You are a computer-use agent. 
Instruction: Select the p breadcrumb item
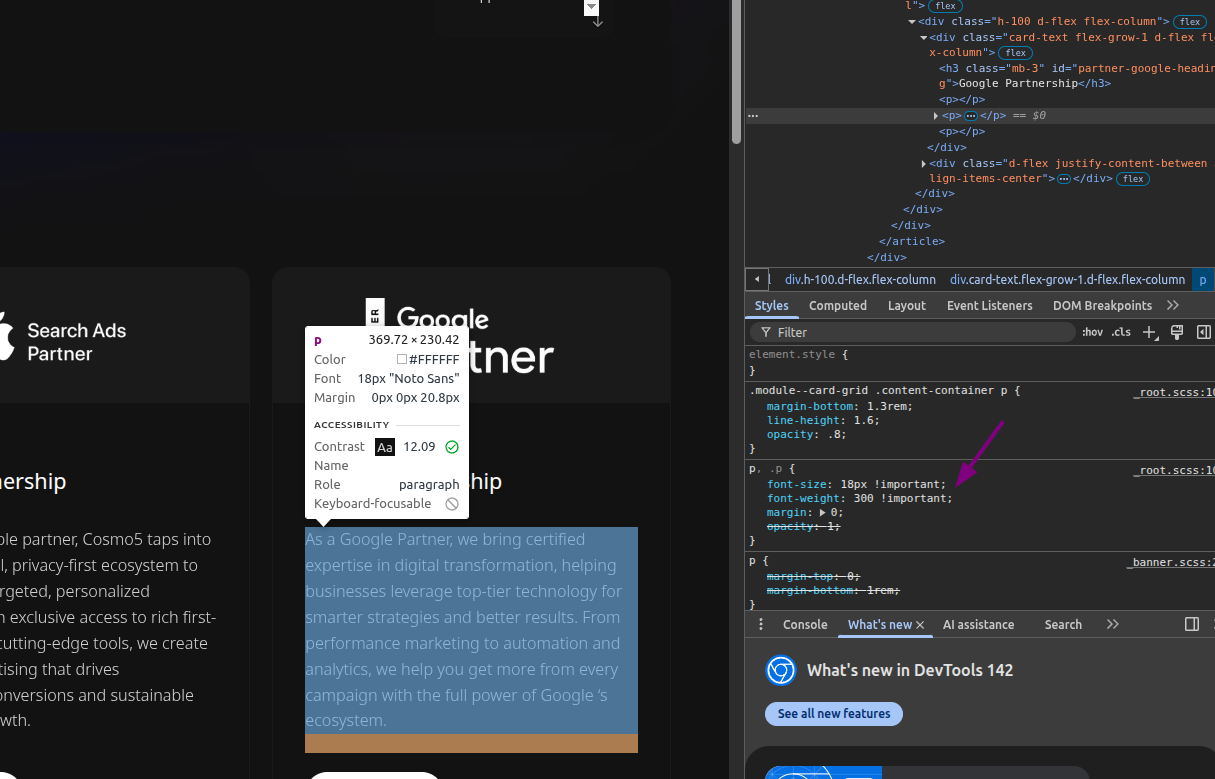(1203, 279)
